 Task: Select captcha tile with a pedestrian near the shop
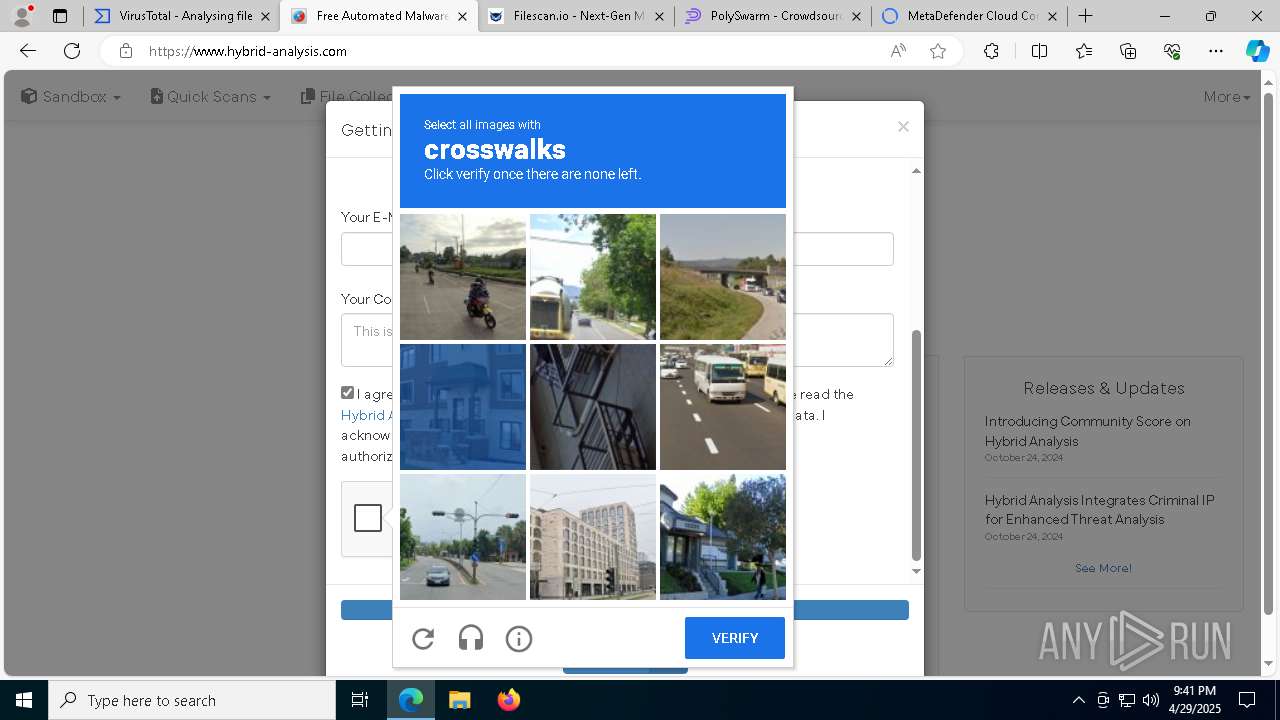tap(723, 537)
